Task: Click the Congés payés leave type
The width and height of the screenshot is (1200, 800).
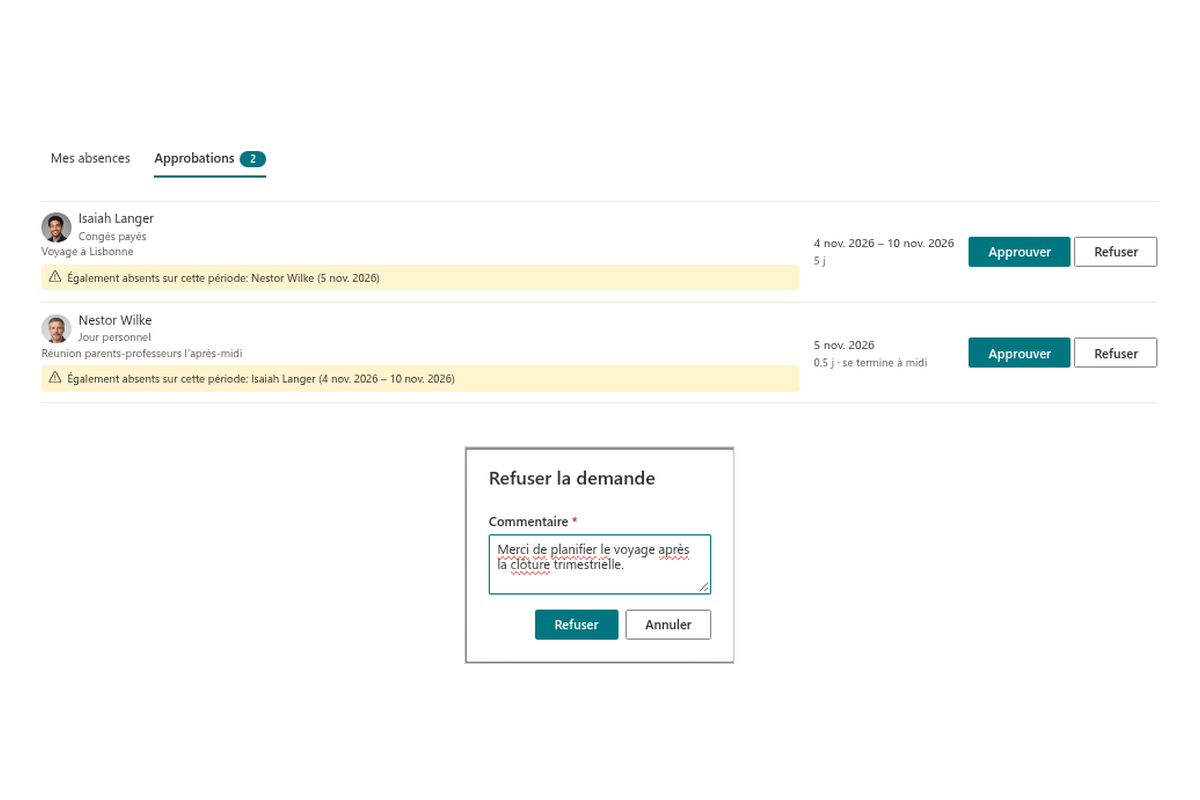Action: click(112, 237)
